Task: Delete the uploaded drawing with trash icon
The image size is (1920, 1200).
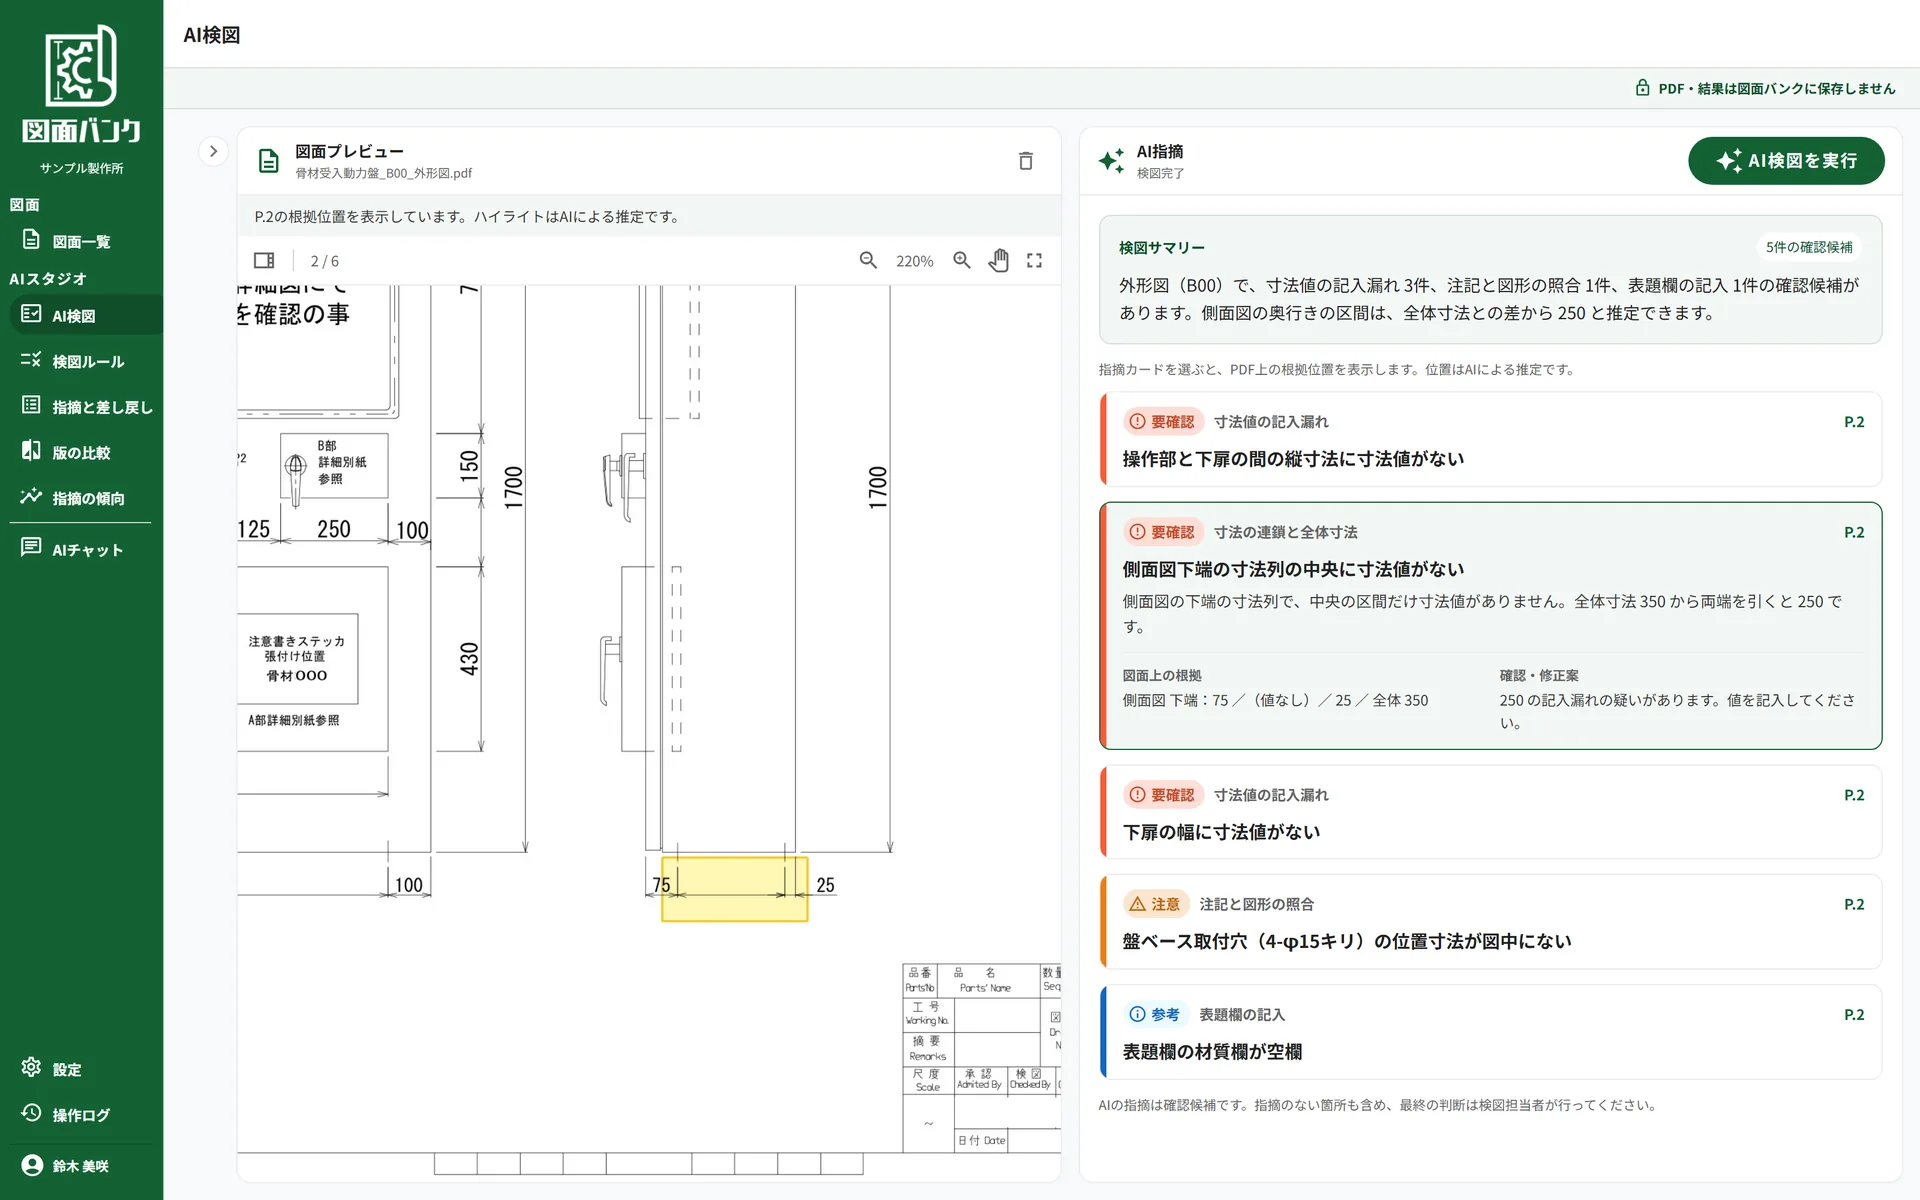Action: click(x=1025, y=161)
